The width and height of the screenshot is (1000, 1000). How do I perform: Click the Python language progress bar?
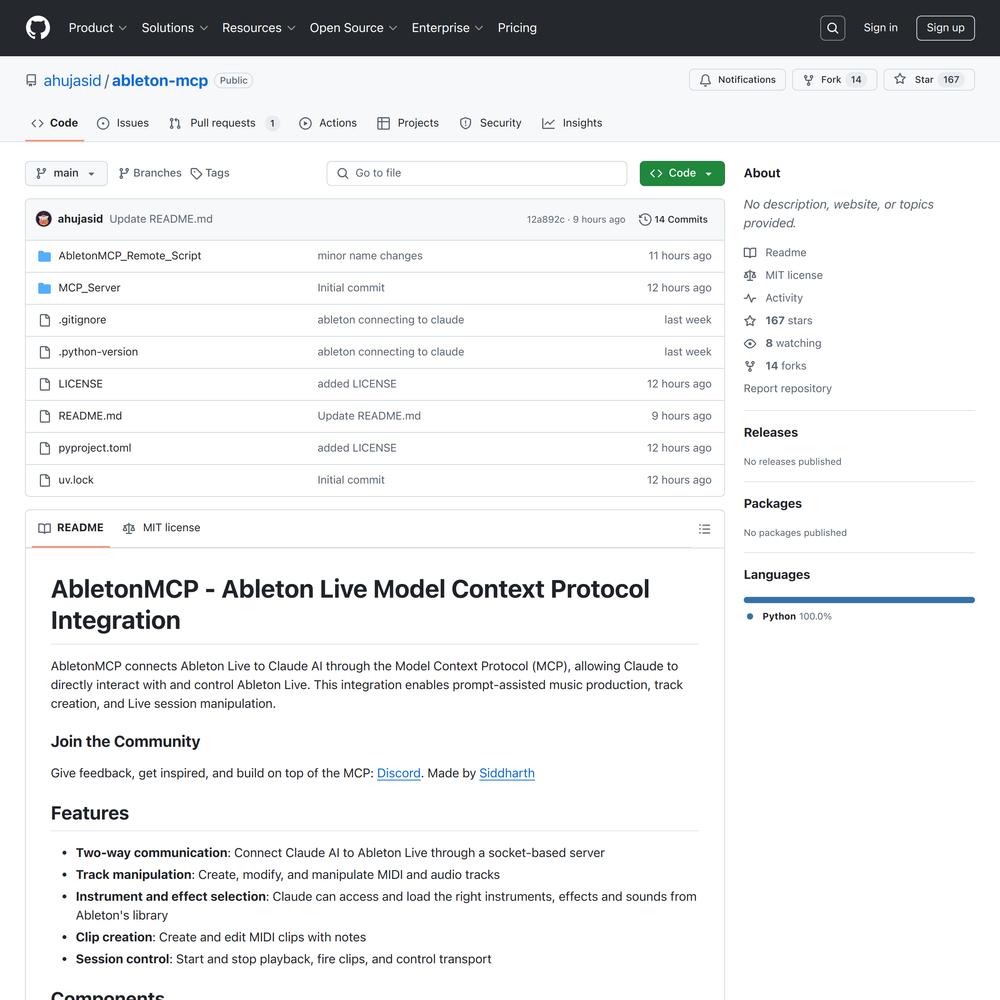click(859, 600)
